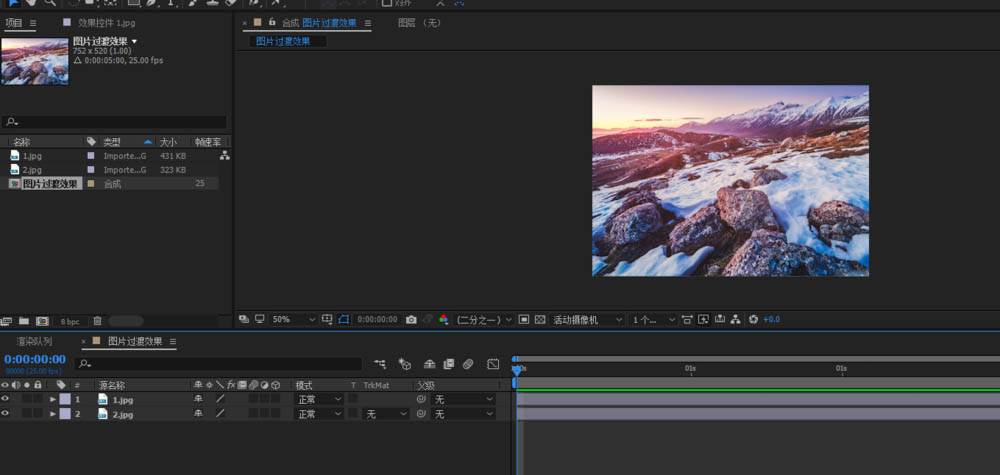The width and height of the screenshot is (1000, 475).
Task: Open the graph editor in timeline
Action: 493,364
